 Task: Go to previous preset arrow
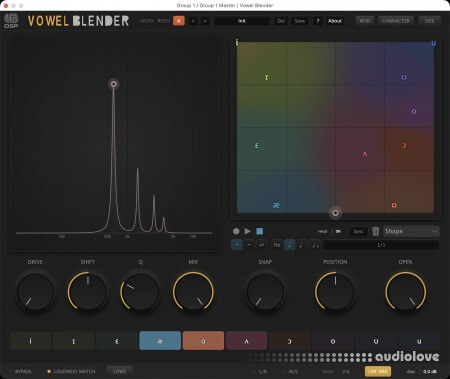pyautogui.click(x=193, y=21)
